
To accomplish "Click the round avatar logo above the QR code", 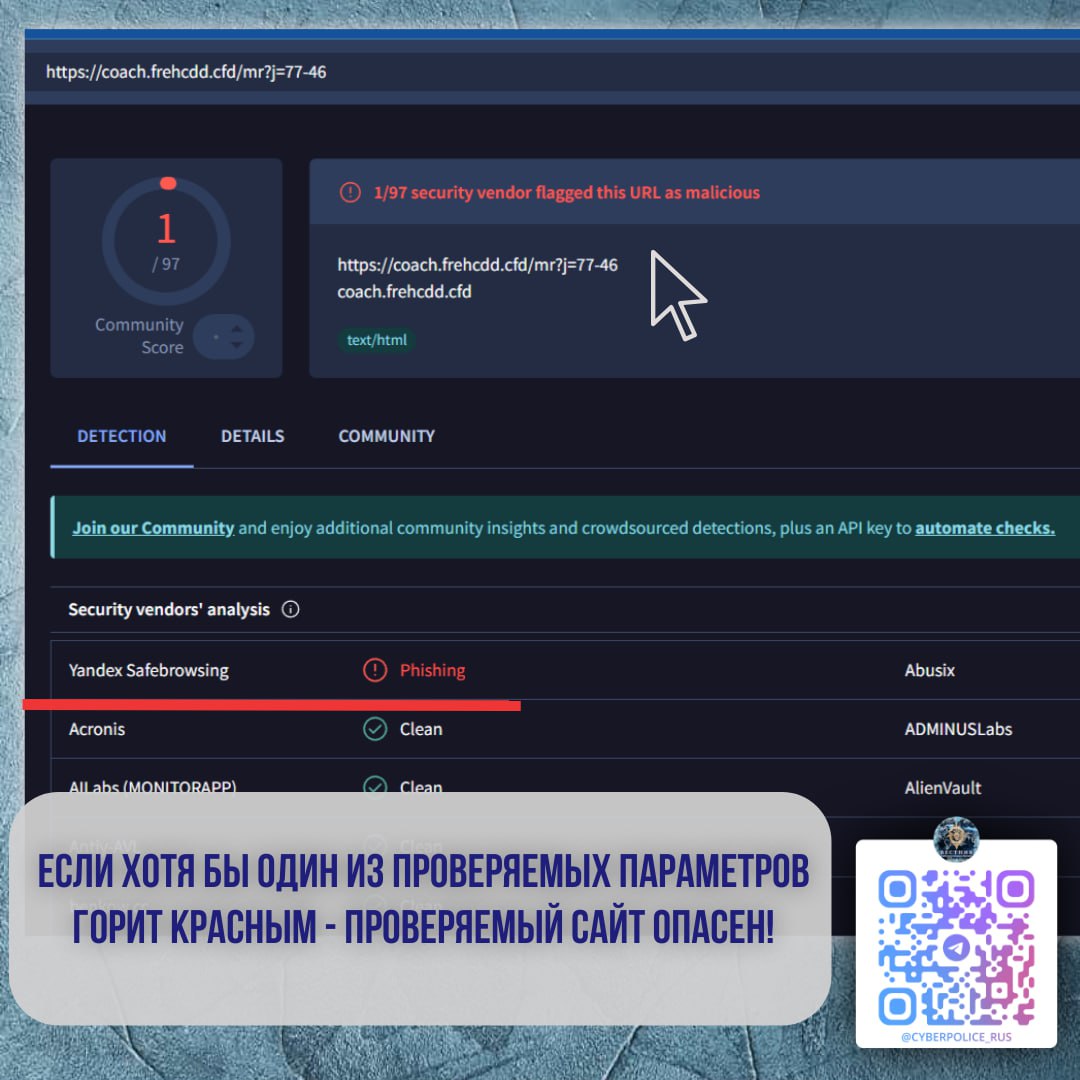I will click(956, 839).
